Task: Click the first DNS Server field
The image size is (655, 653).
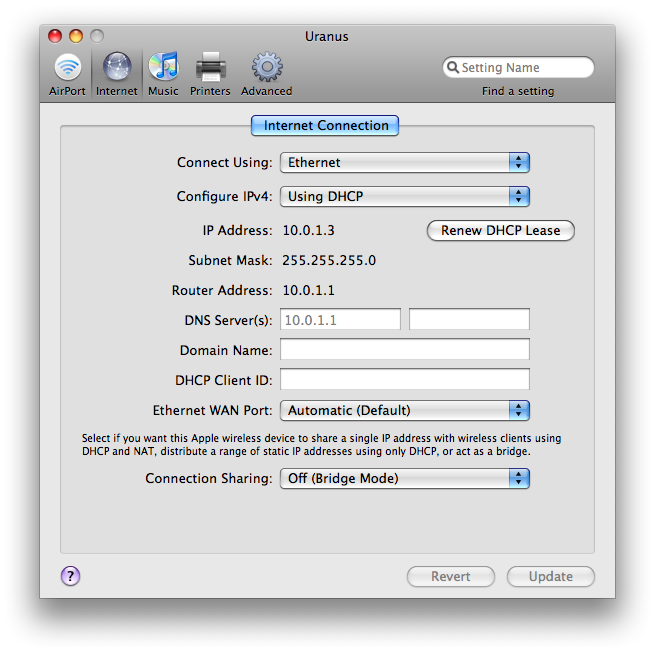Action: 340,320
